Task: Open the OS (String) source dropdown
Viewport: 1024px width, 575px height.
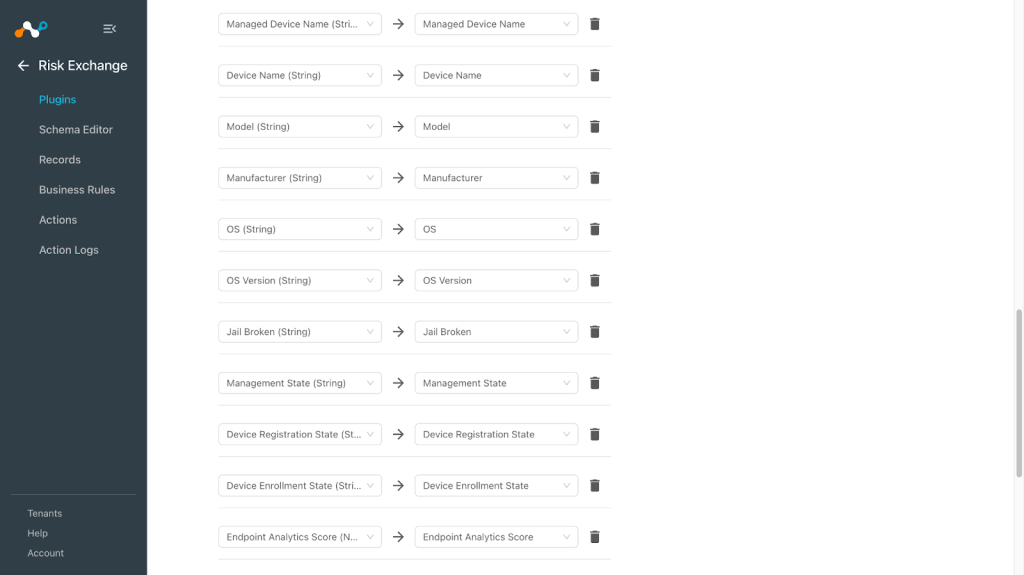Action: coord(300,229)
